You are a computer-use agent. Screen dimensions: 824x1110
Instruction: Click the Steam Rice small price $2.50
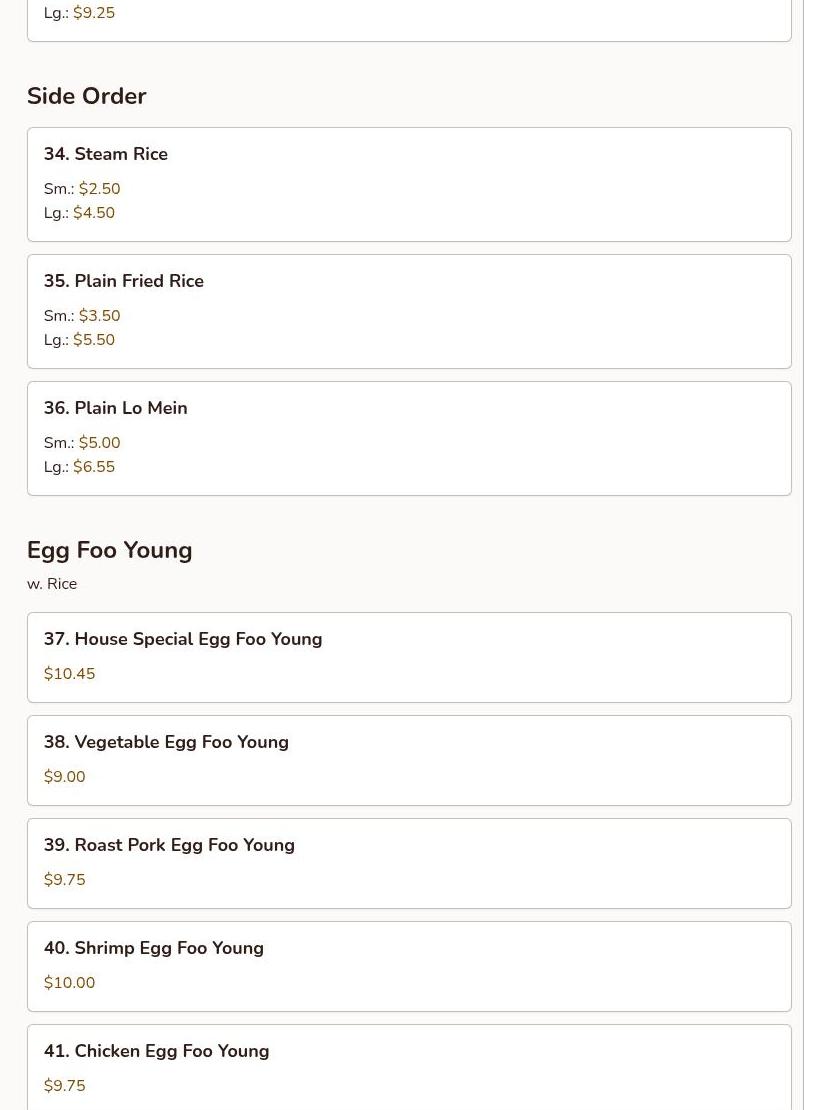(99, 189)
